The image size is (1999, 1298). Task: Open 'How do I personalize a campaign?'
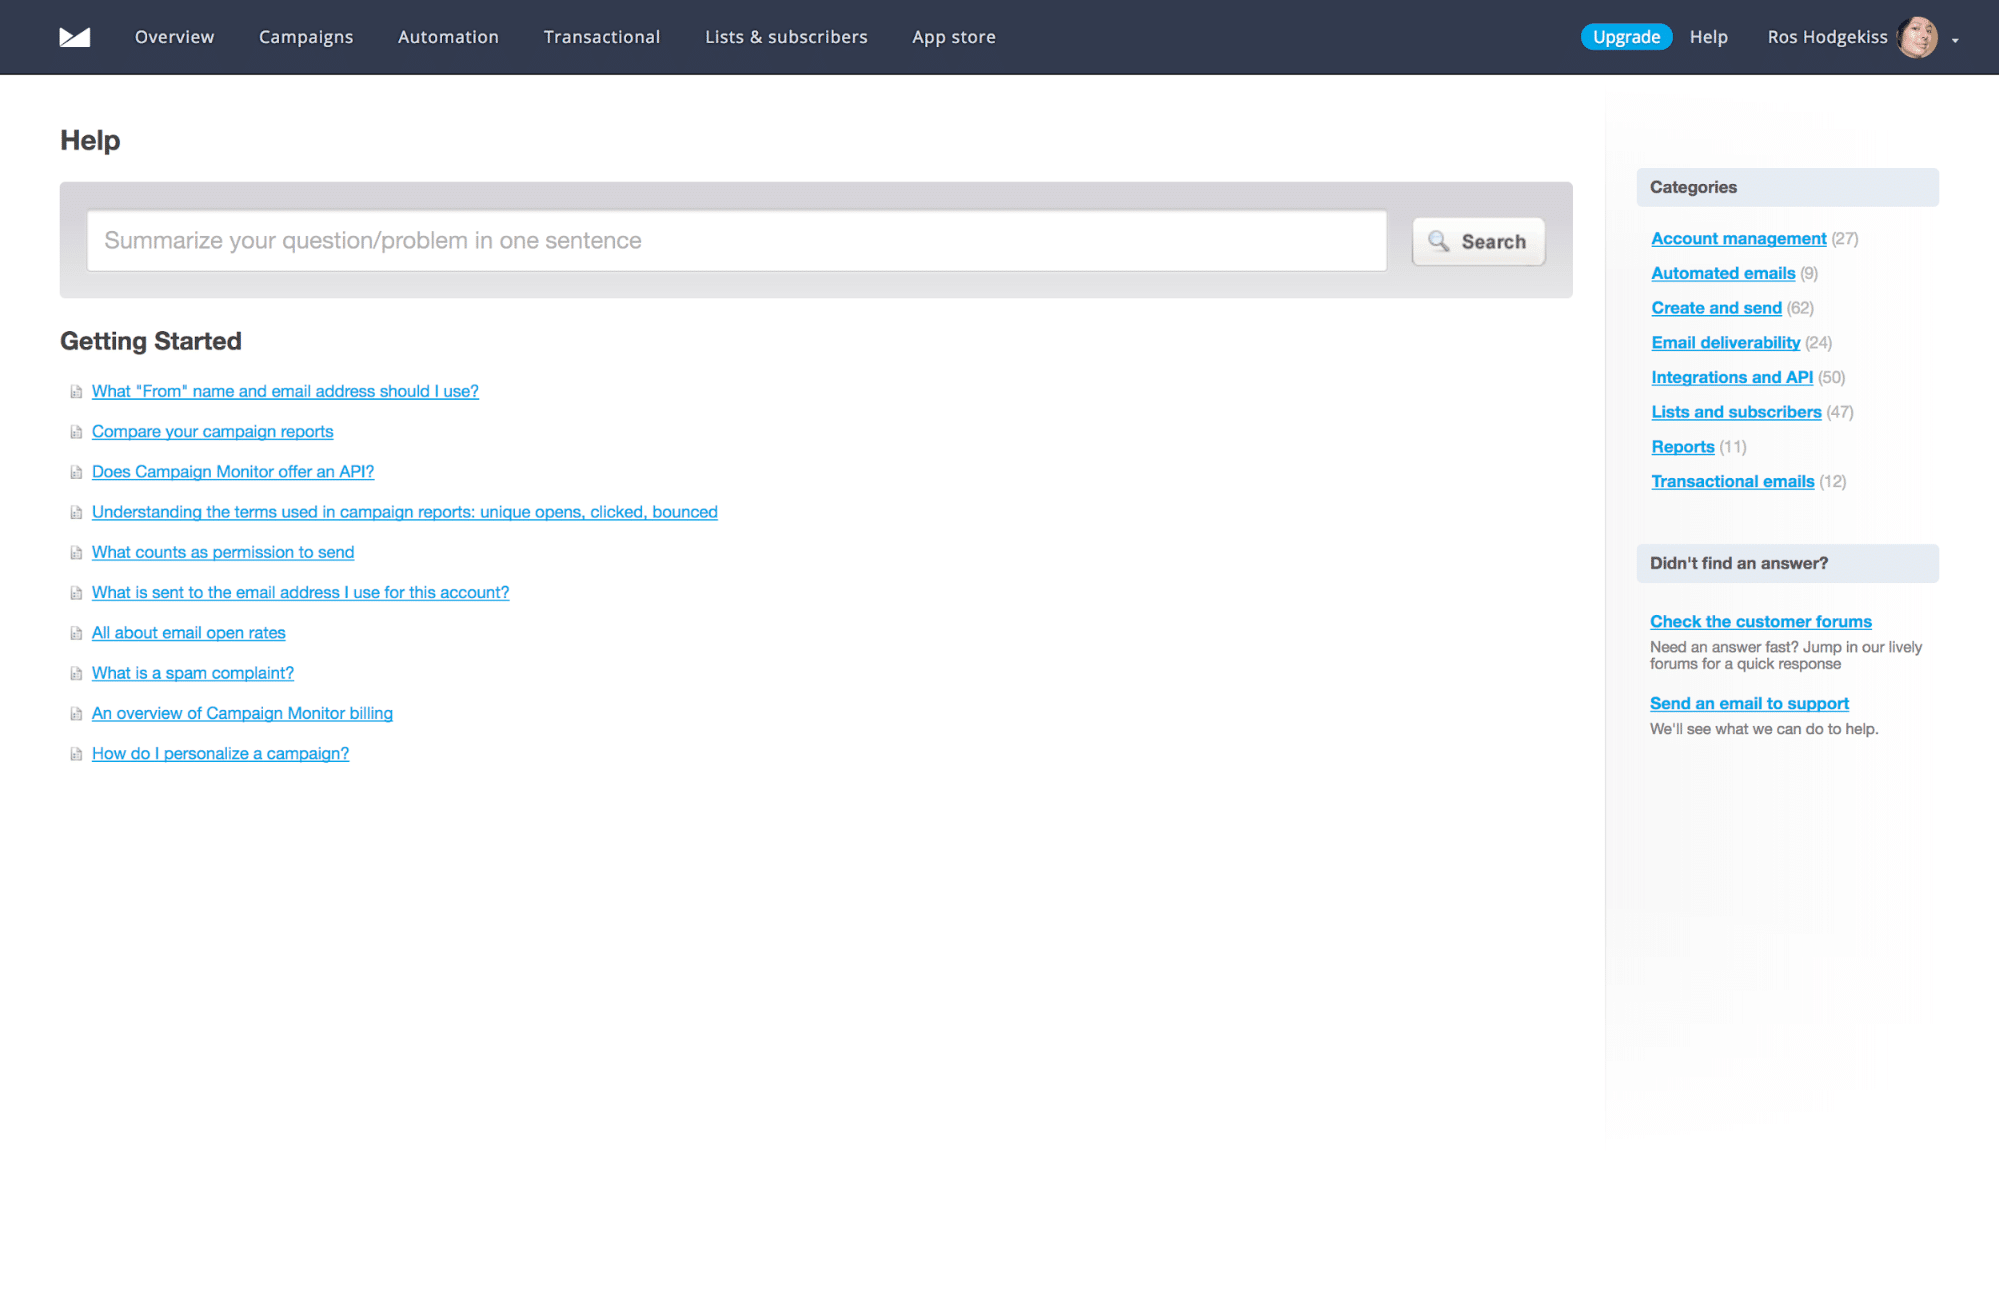[x=221, y=753]
